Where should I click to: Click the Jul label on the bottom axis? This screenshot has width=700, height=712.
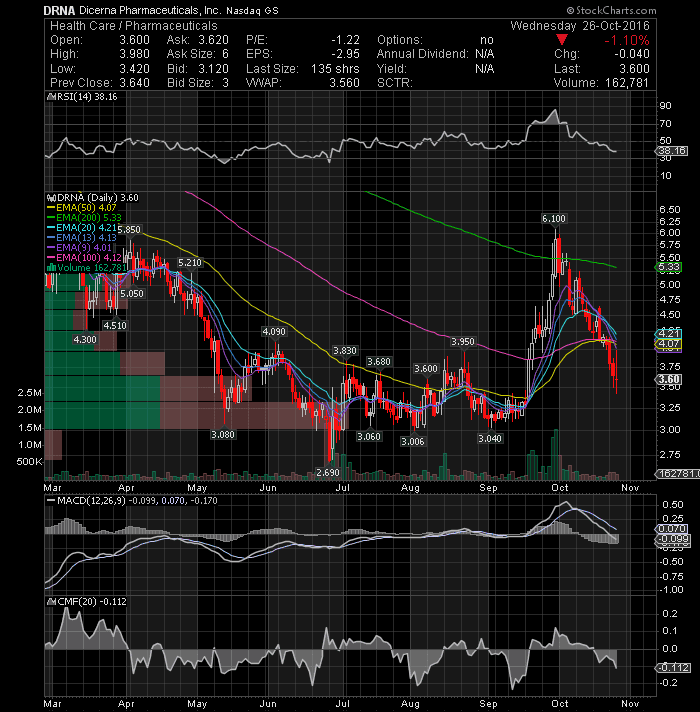343,704
